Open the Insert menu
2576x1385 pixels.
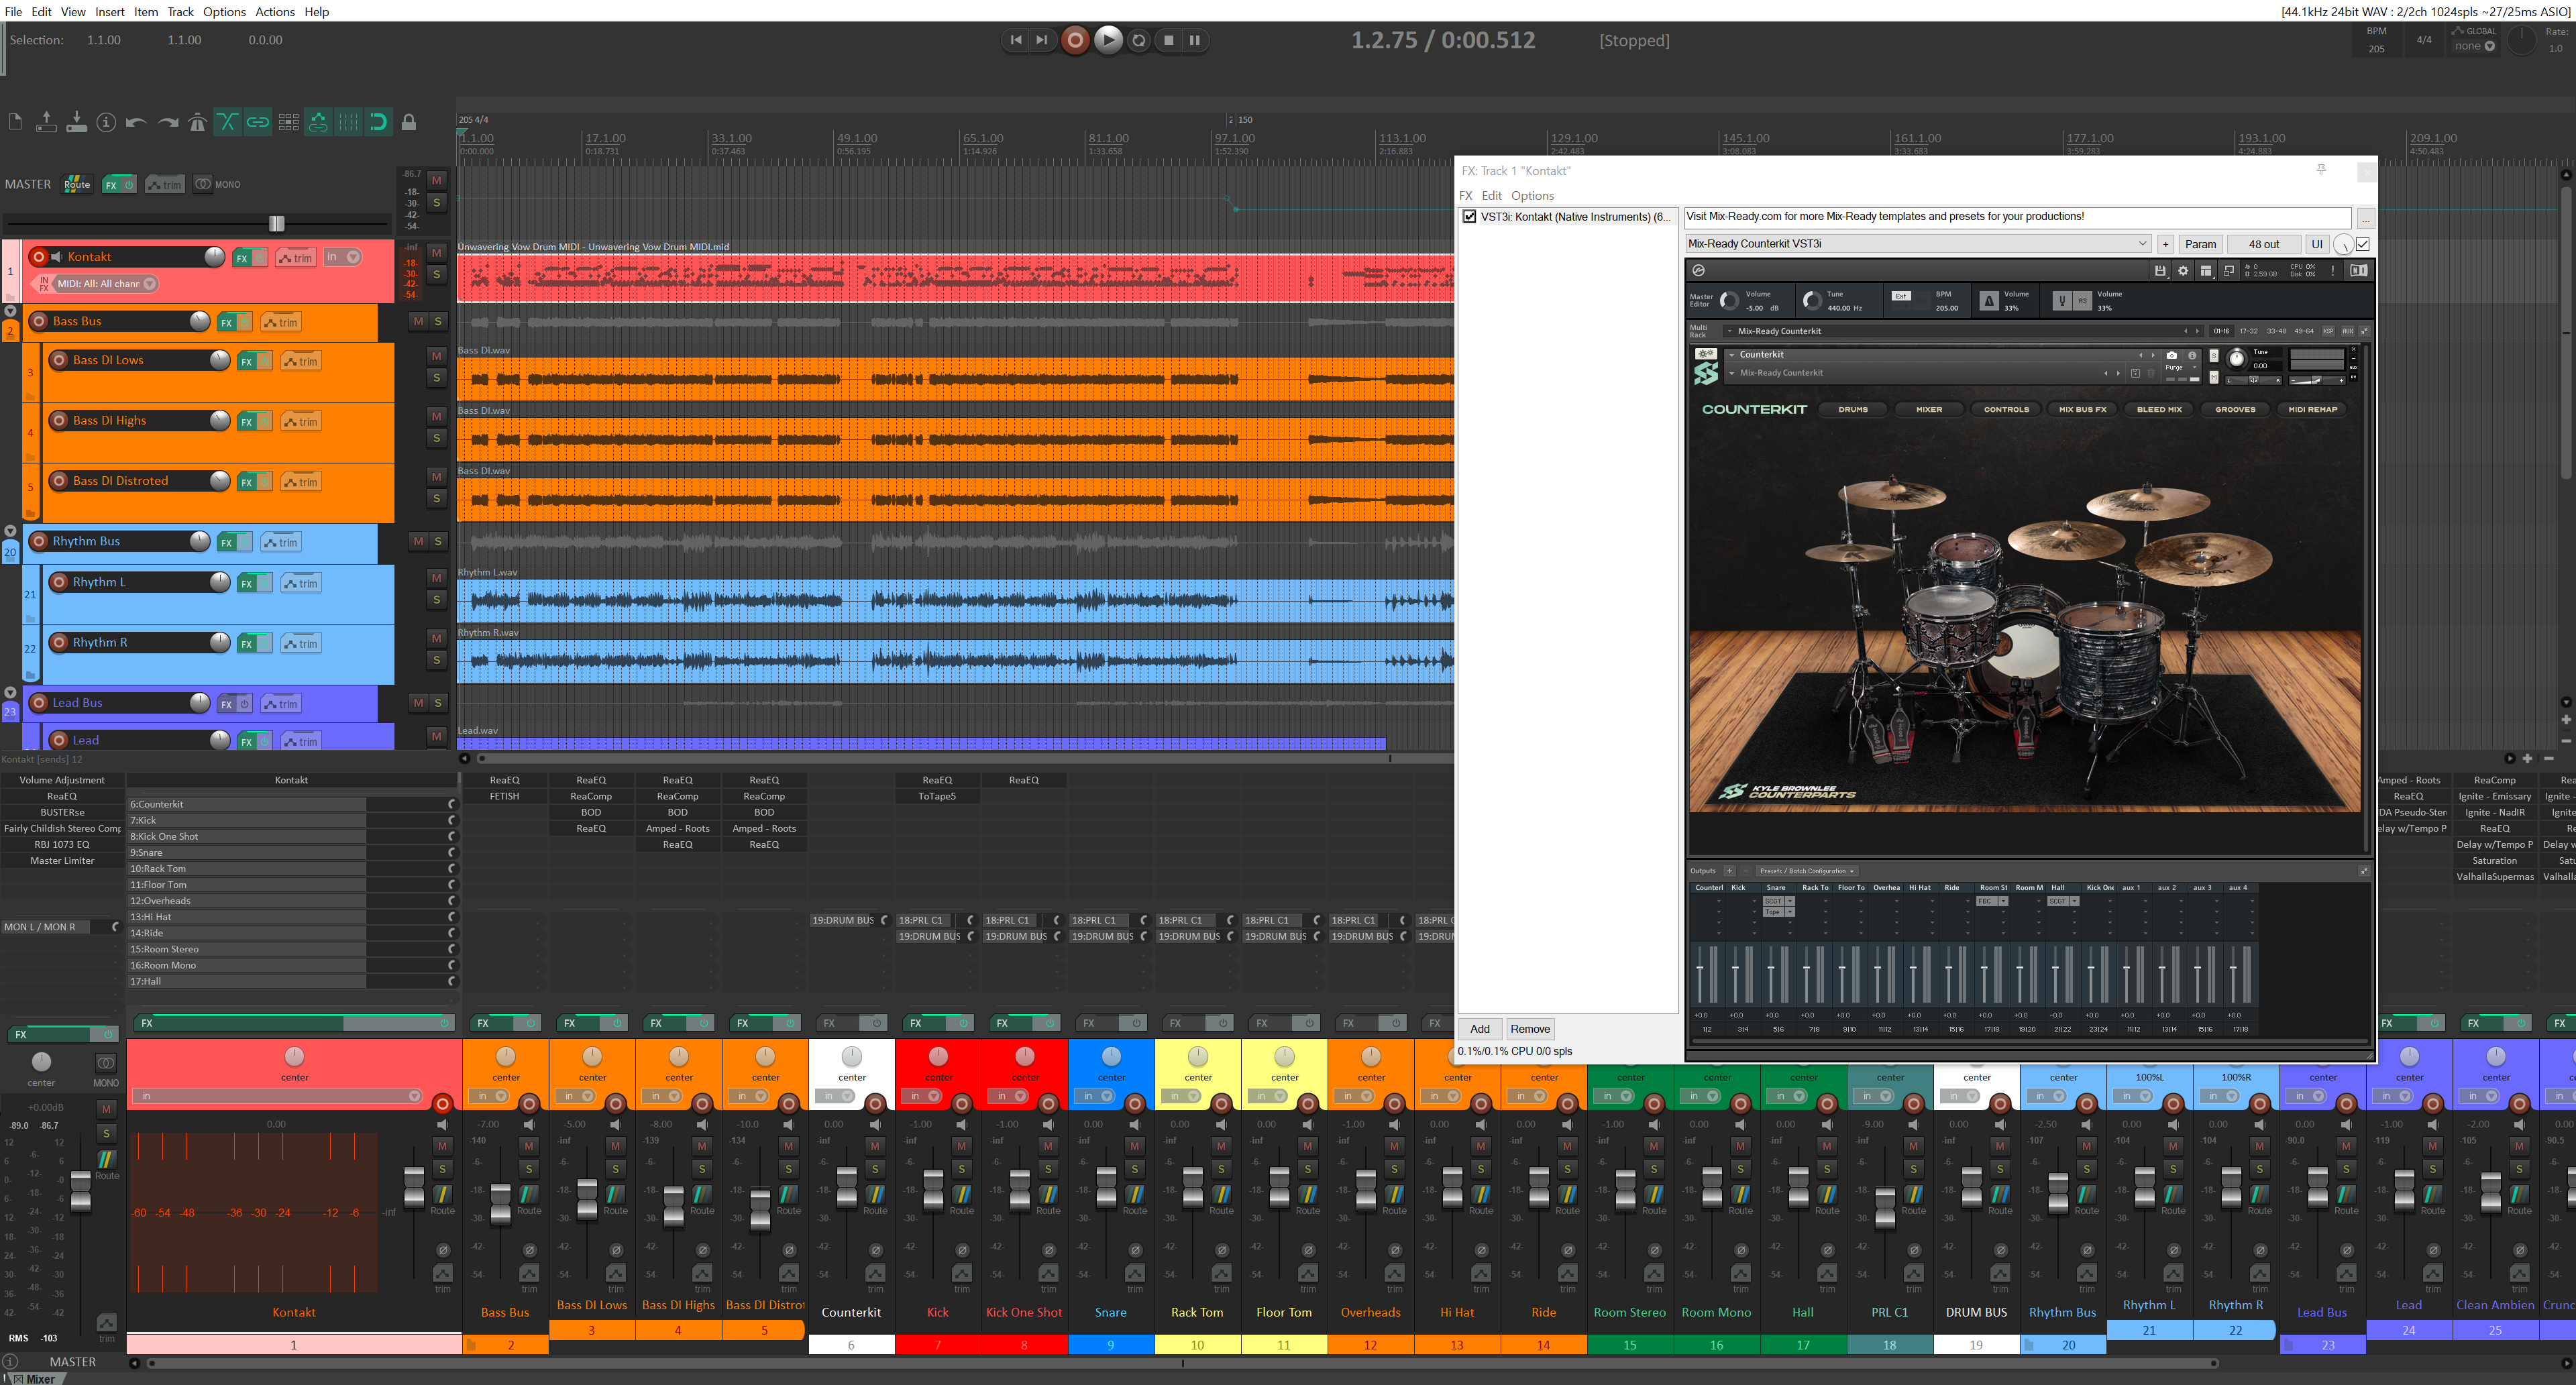(x=109, y=12)
